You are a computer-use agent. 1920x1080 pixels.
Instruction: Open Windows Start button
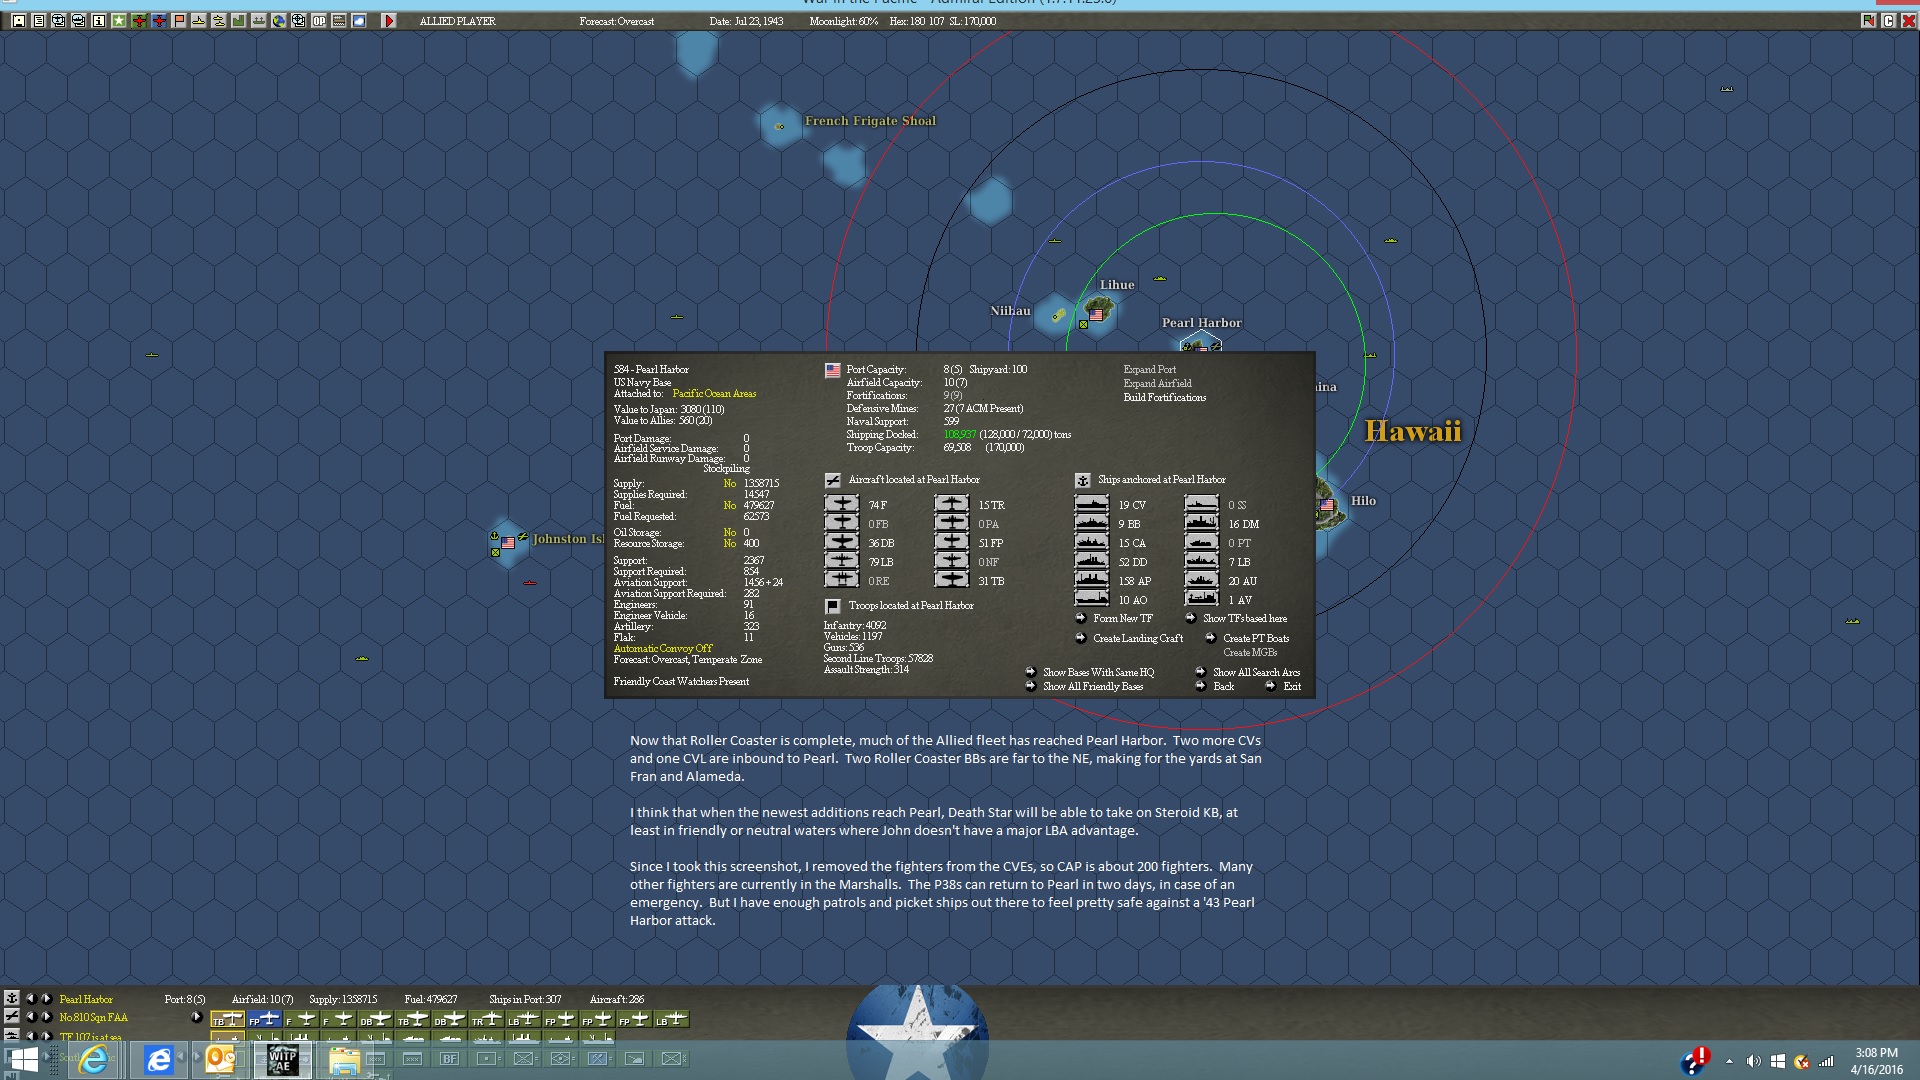tap(24, 1059)
